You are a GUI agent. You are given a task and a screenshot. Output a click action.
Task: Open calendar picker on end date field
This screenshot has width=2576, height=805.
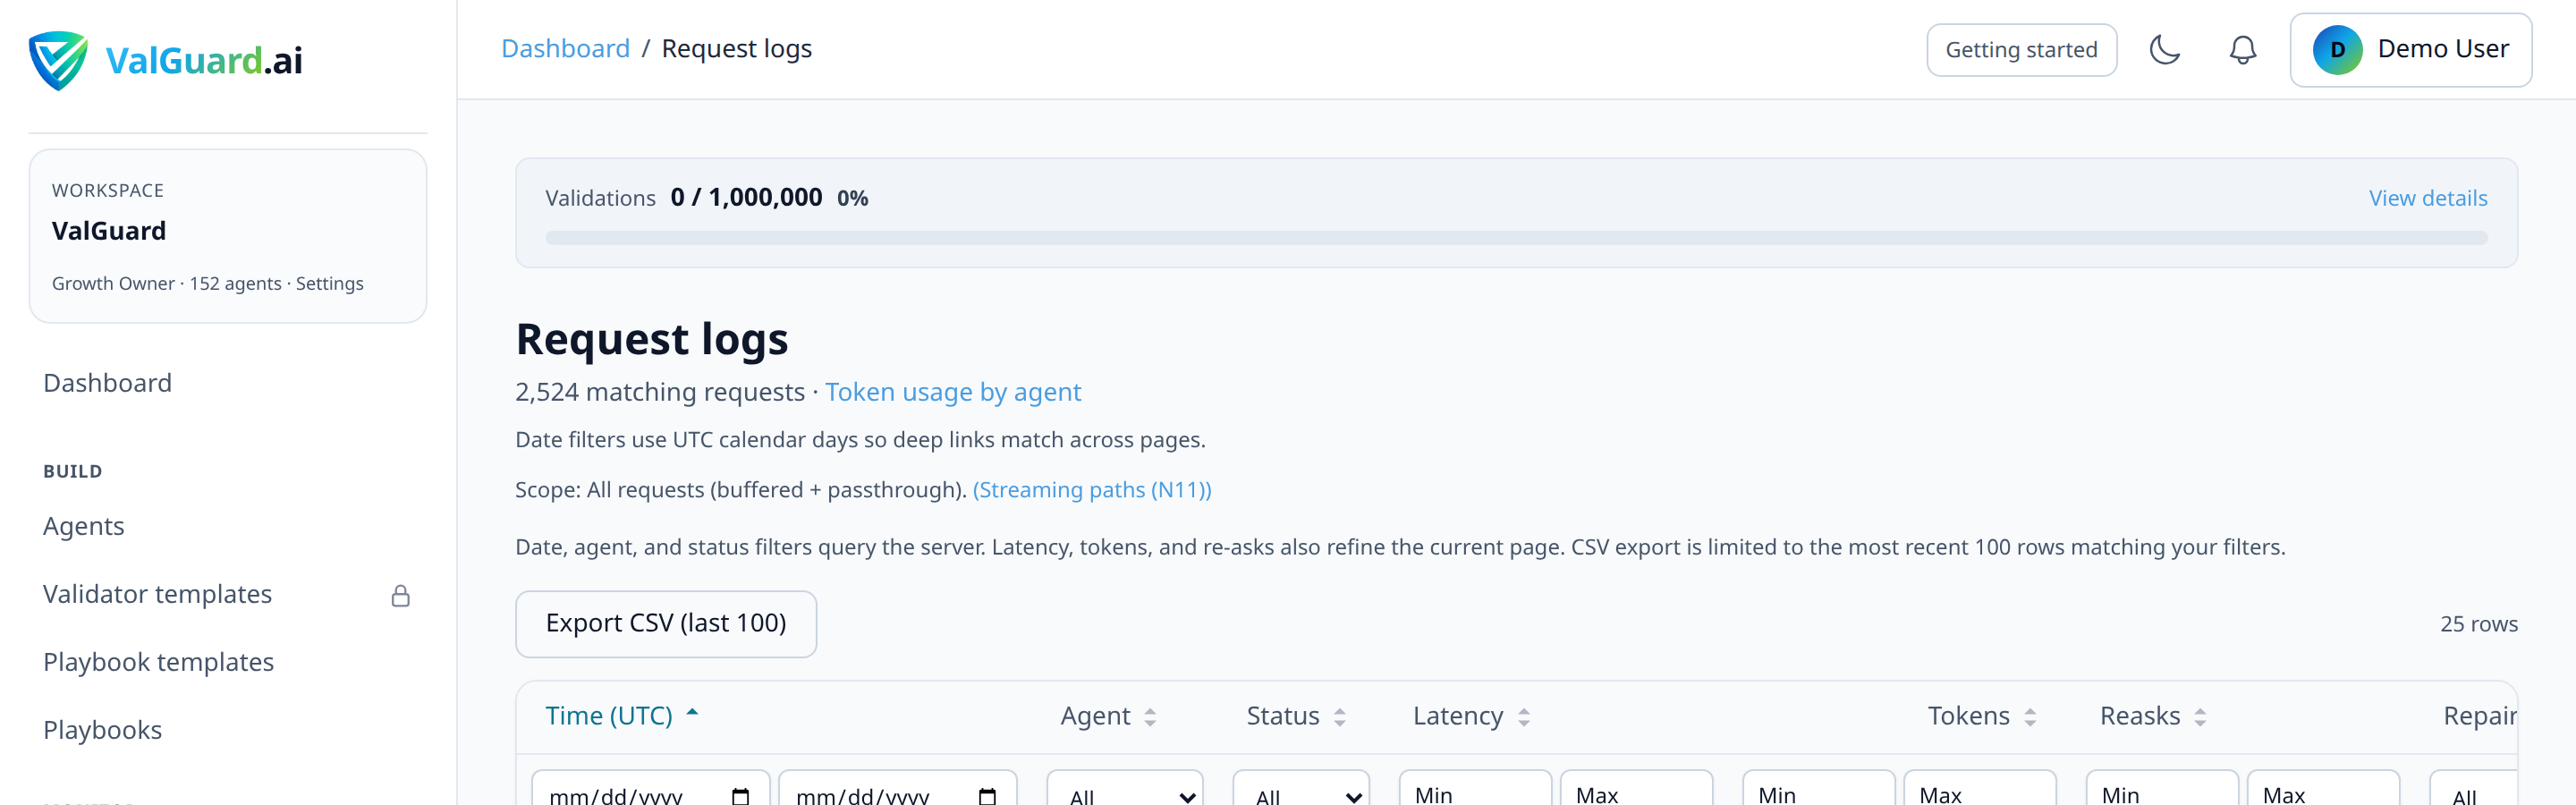pos(987,796)
